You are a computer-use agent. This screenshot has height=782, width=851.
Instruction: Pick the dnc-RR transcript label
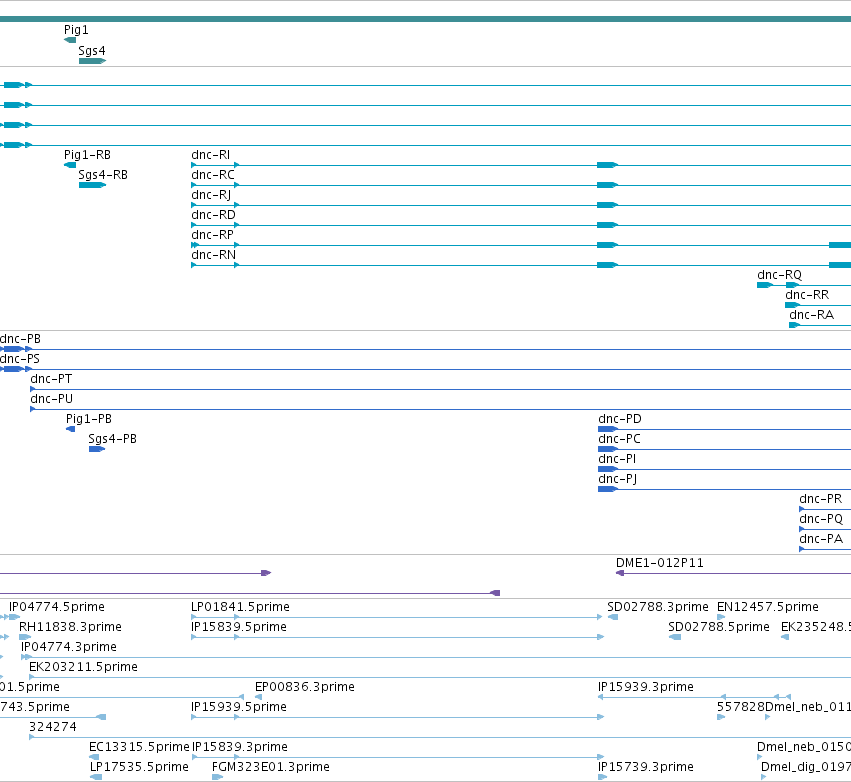pyautogui.click(x=807, y=295)
